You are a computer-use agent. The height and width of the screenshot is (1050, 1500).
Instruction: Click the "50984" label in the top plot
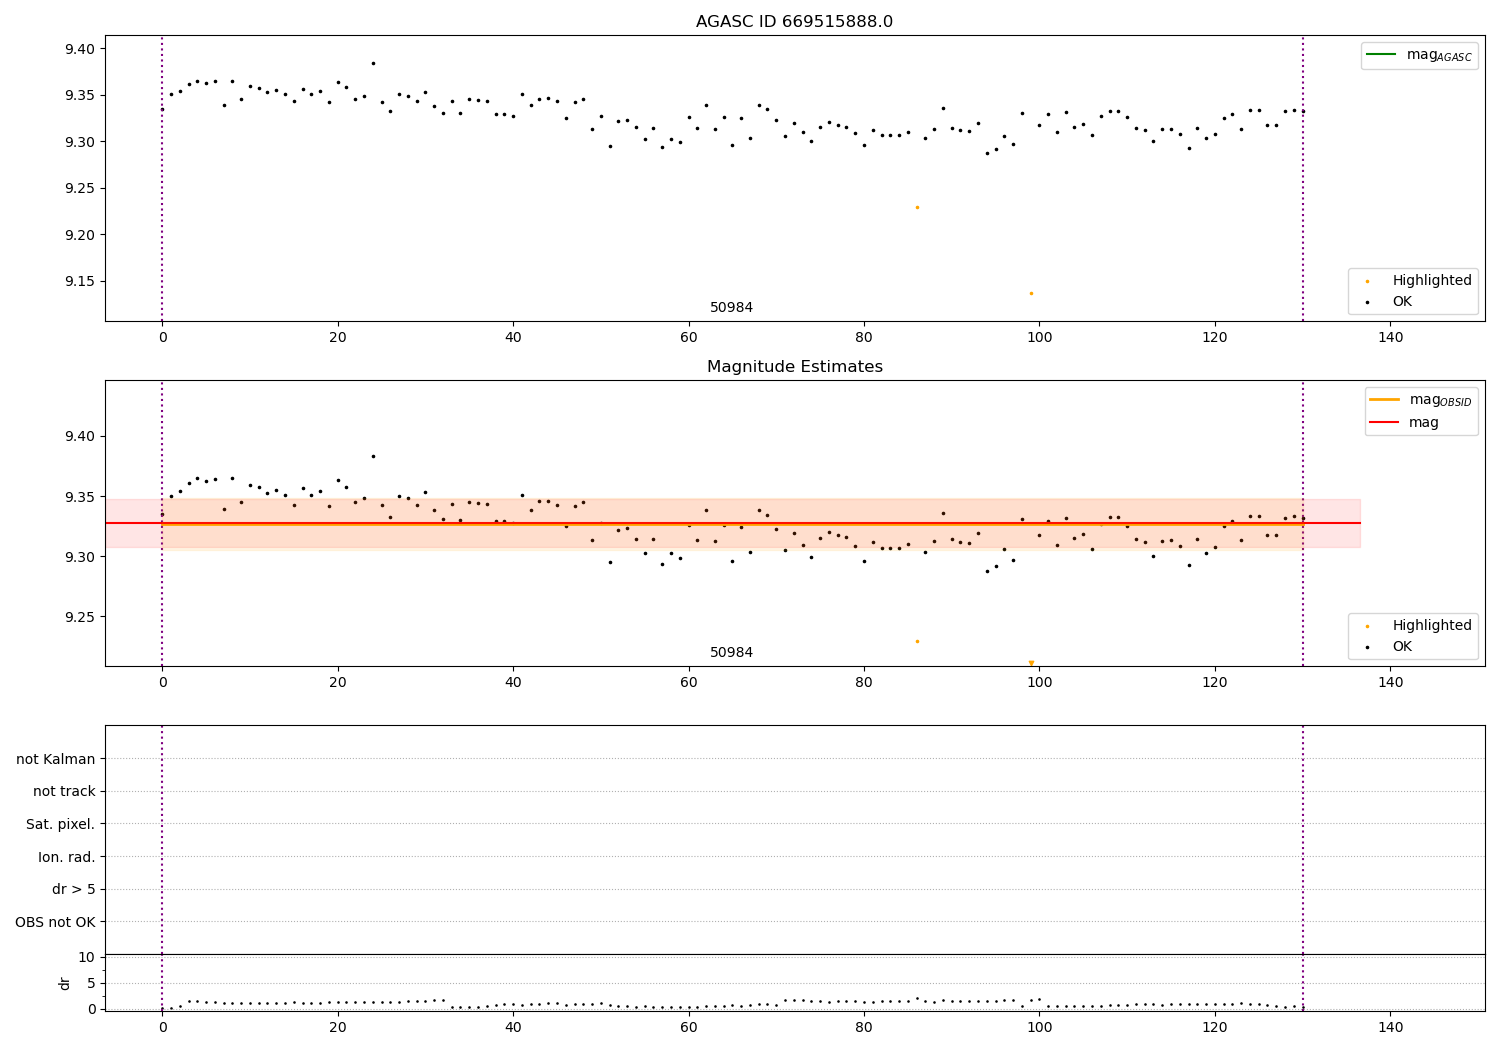pyautogui.click(x=731, y=308)
